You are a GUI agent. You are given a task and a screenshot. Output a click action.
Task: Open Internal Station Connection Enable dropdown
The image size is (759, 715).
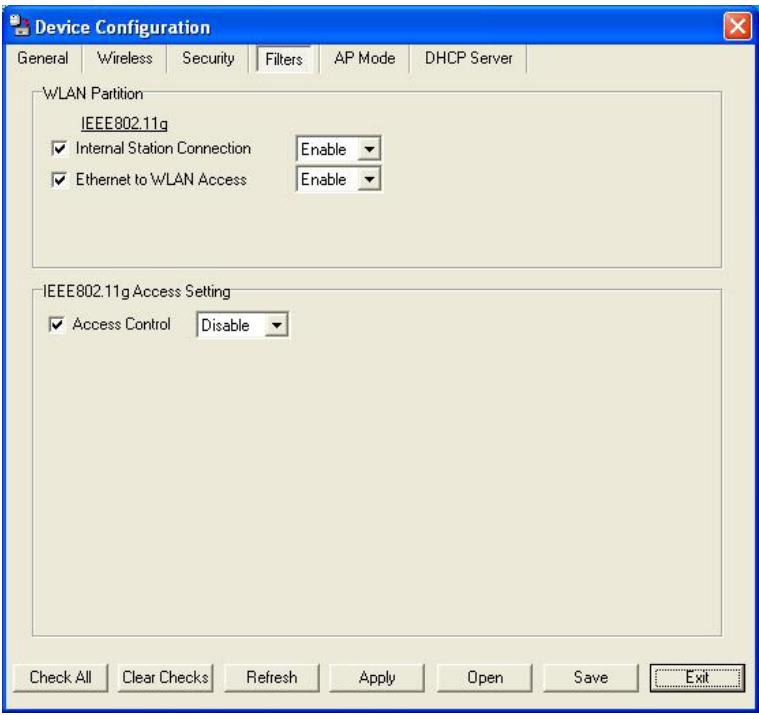(x=369, y=149)
